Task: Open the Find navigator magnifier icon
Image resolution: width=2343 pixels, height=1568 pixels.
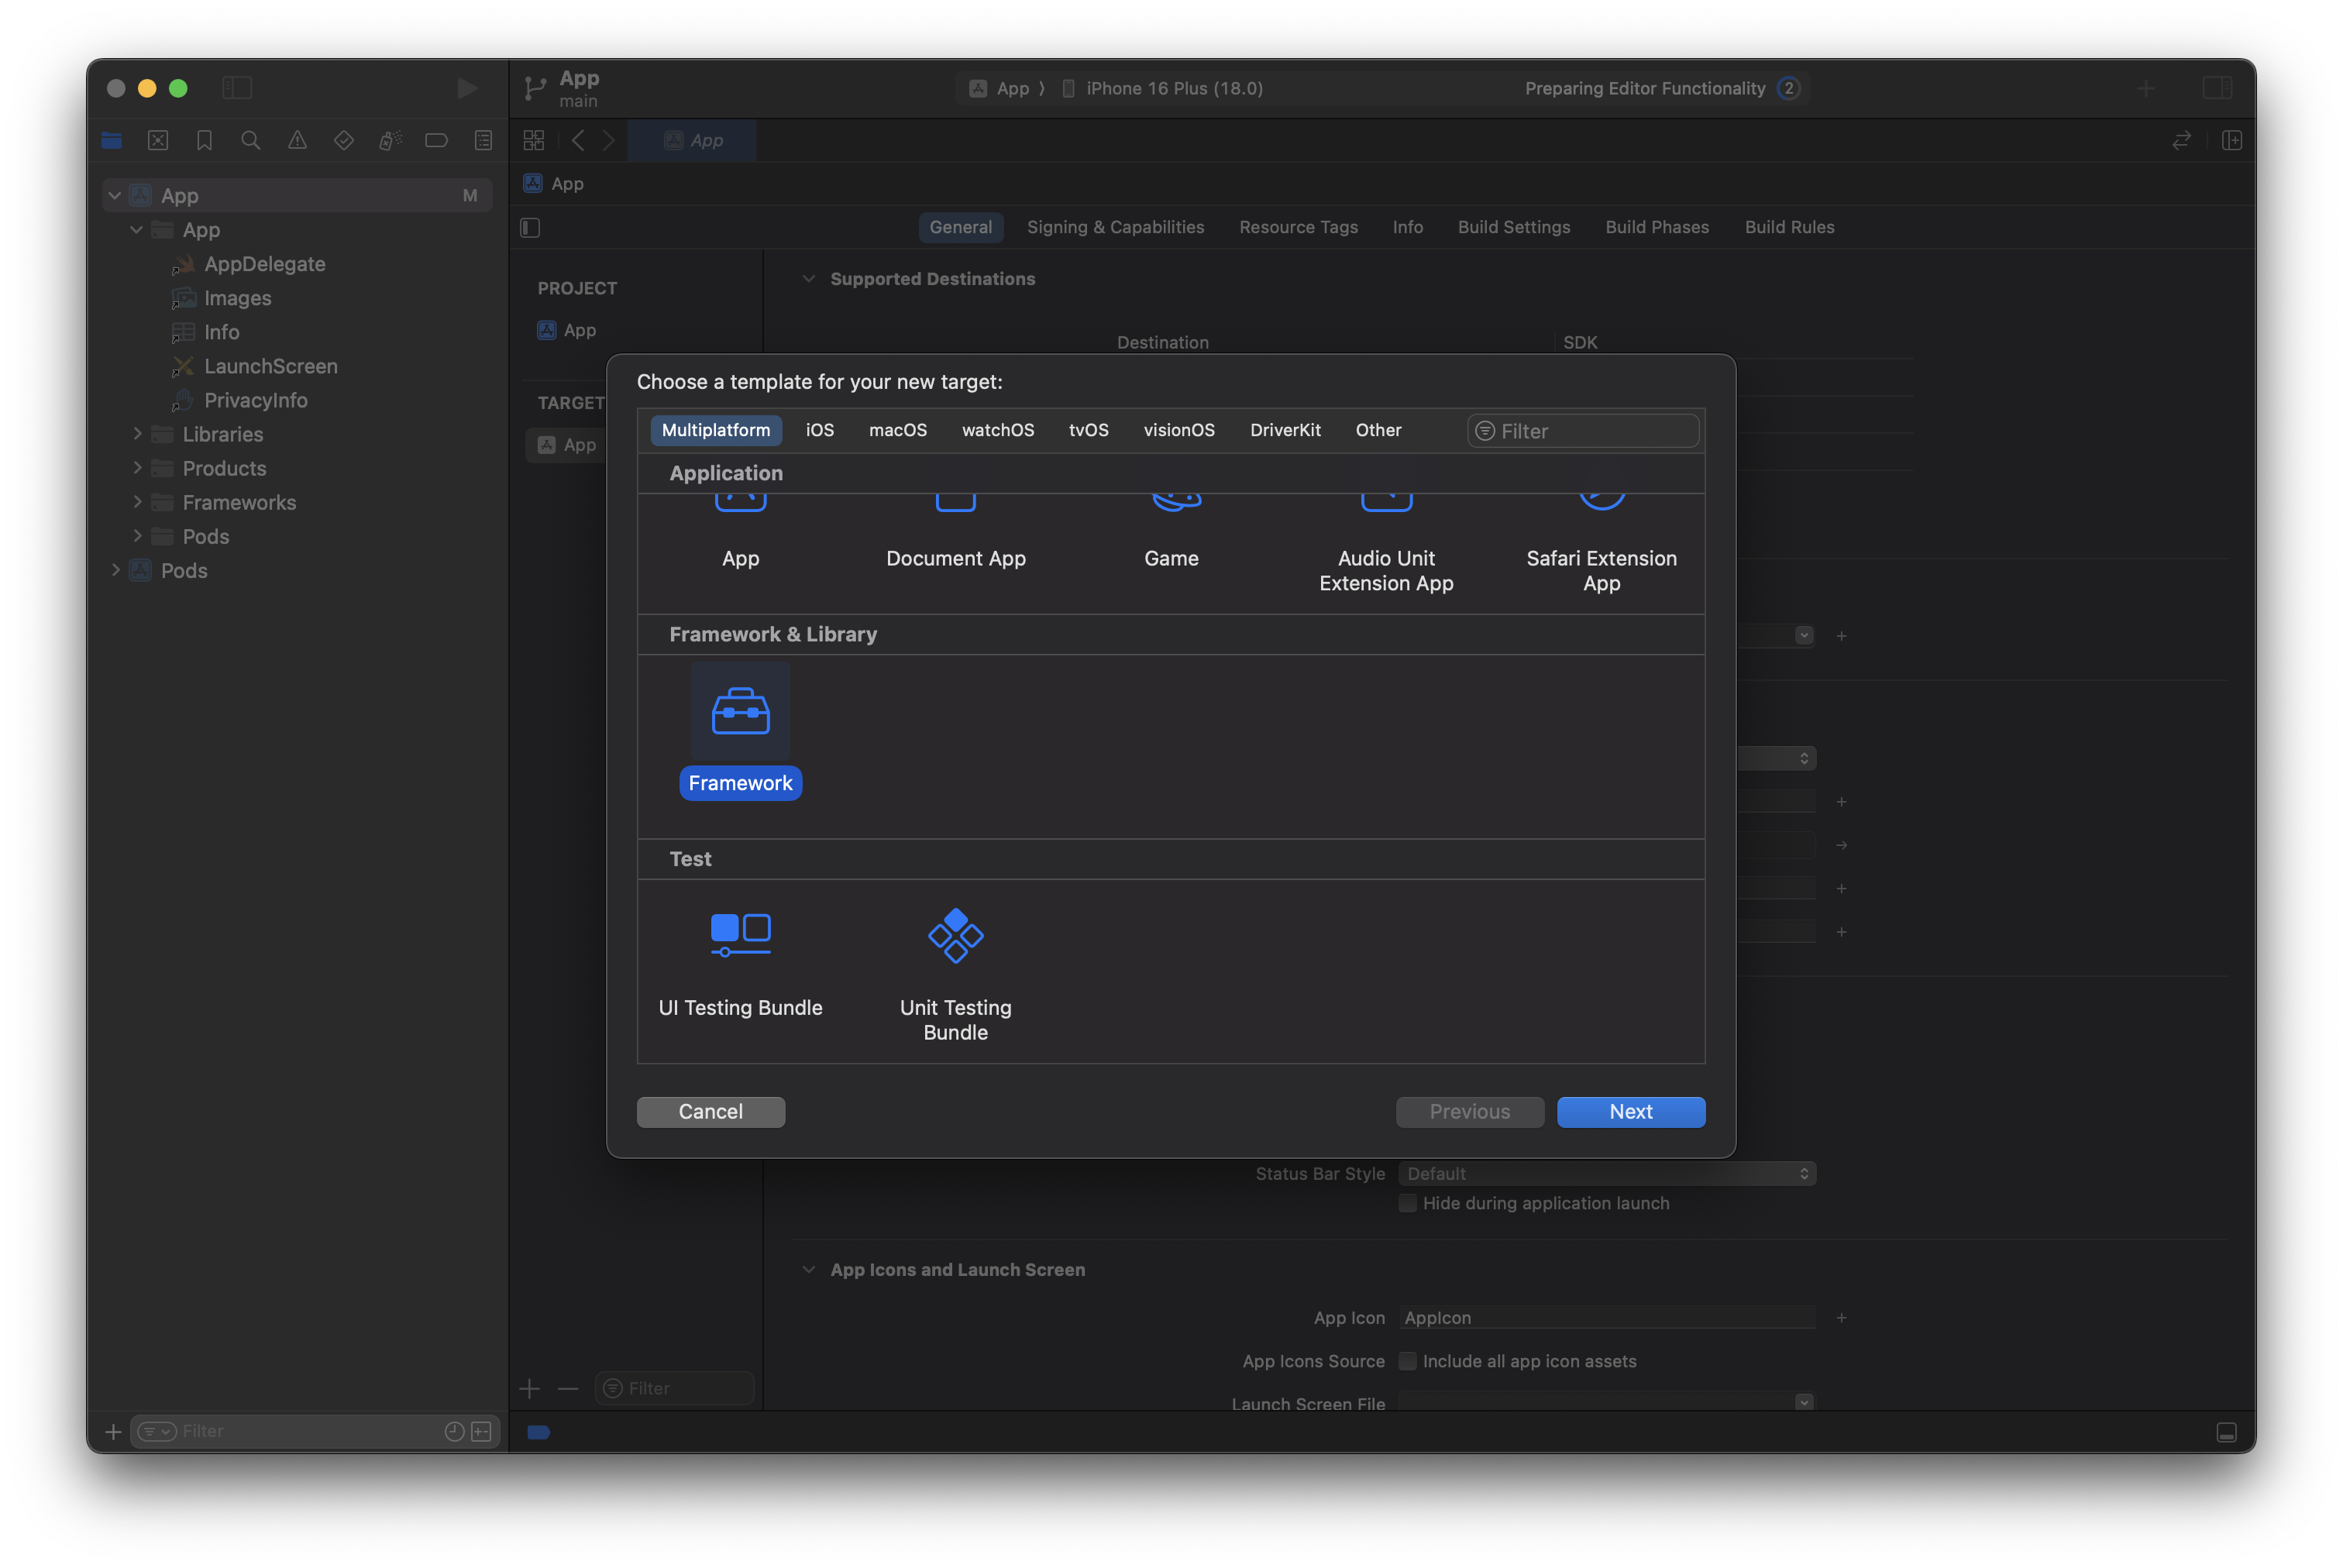Action: [x=251, y=141]
